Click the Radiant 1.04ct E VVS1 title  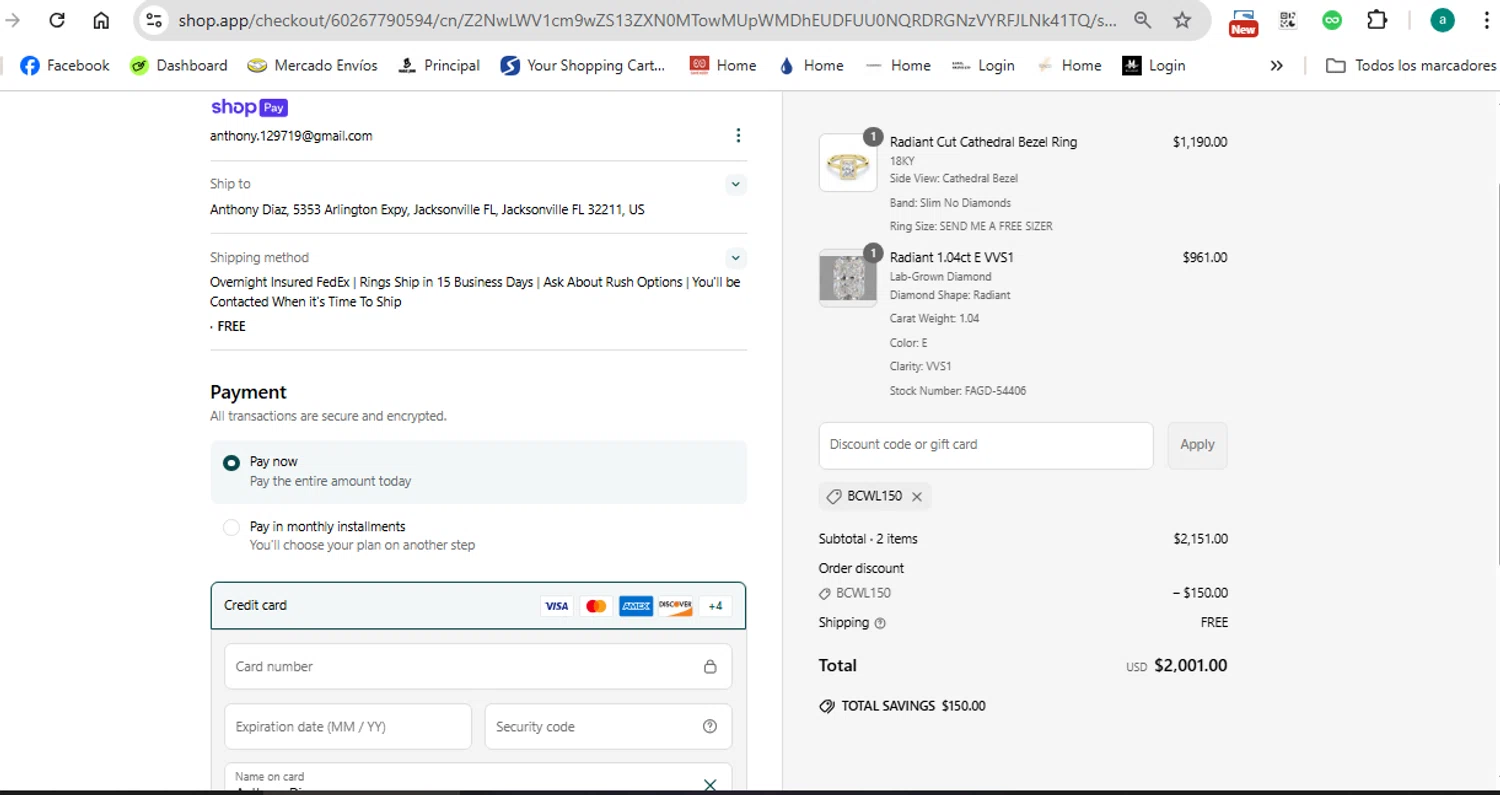(952, 257)
